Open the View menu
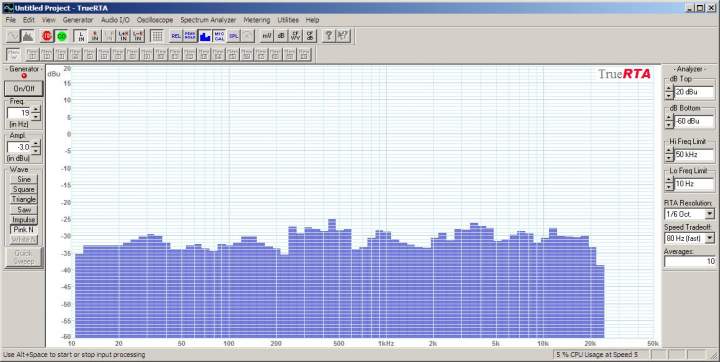Viewport: 720px width, 362px height. 49,20
